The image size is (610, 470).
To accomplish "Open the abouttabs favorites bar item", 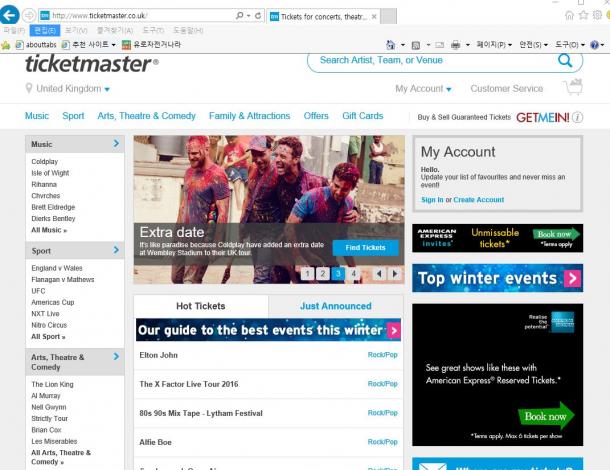I will point(36,45).
